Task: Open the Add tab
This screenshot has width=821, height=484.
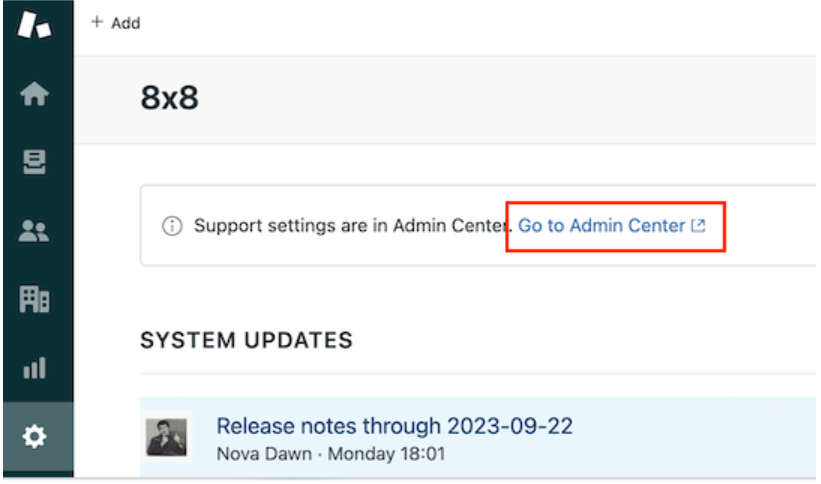Action: coord(125,23)
